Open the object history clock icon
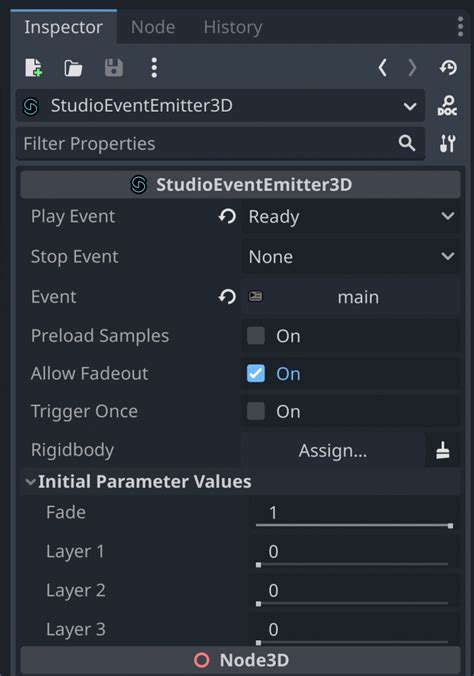474x676 pixels. point(448,68)
